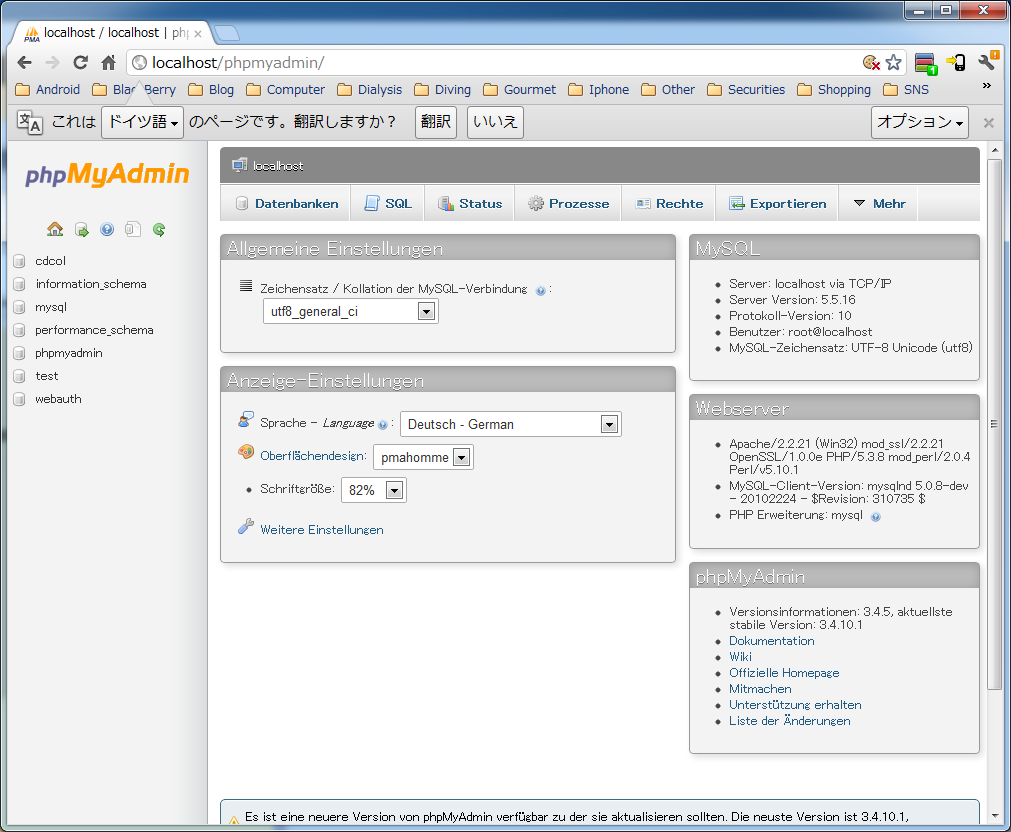1011x832 pixels.
Task: Click the extension icon with the green badge
Action: (x=925, y=63)
